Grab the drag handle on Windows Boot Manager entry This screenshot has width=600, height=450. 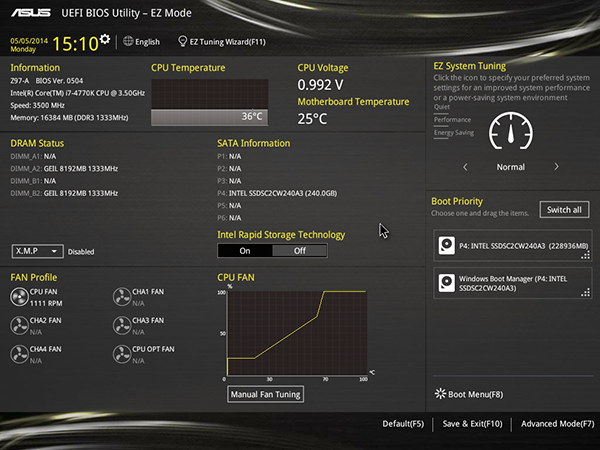(585, 293)
